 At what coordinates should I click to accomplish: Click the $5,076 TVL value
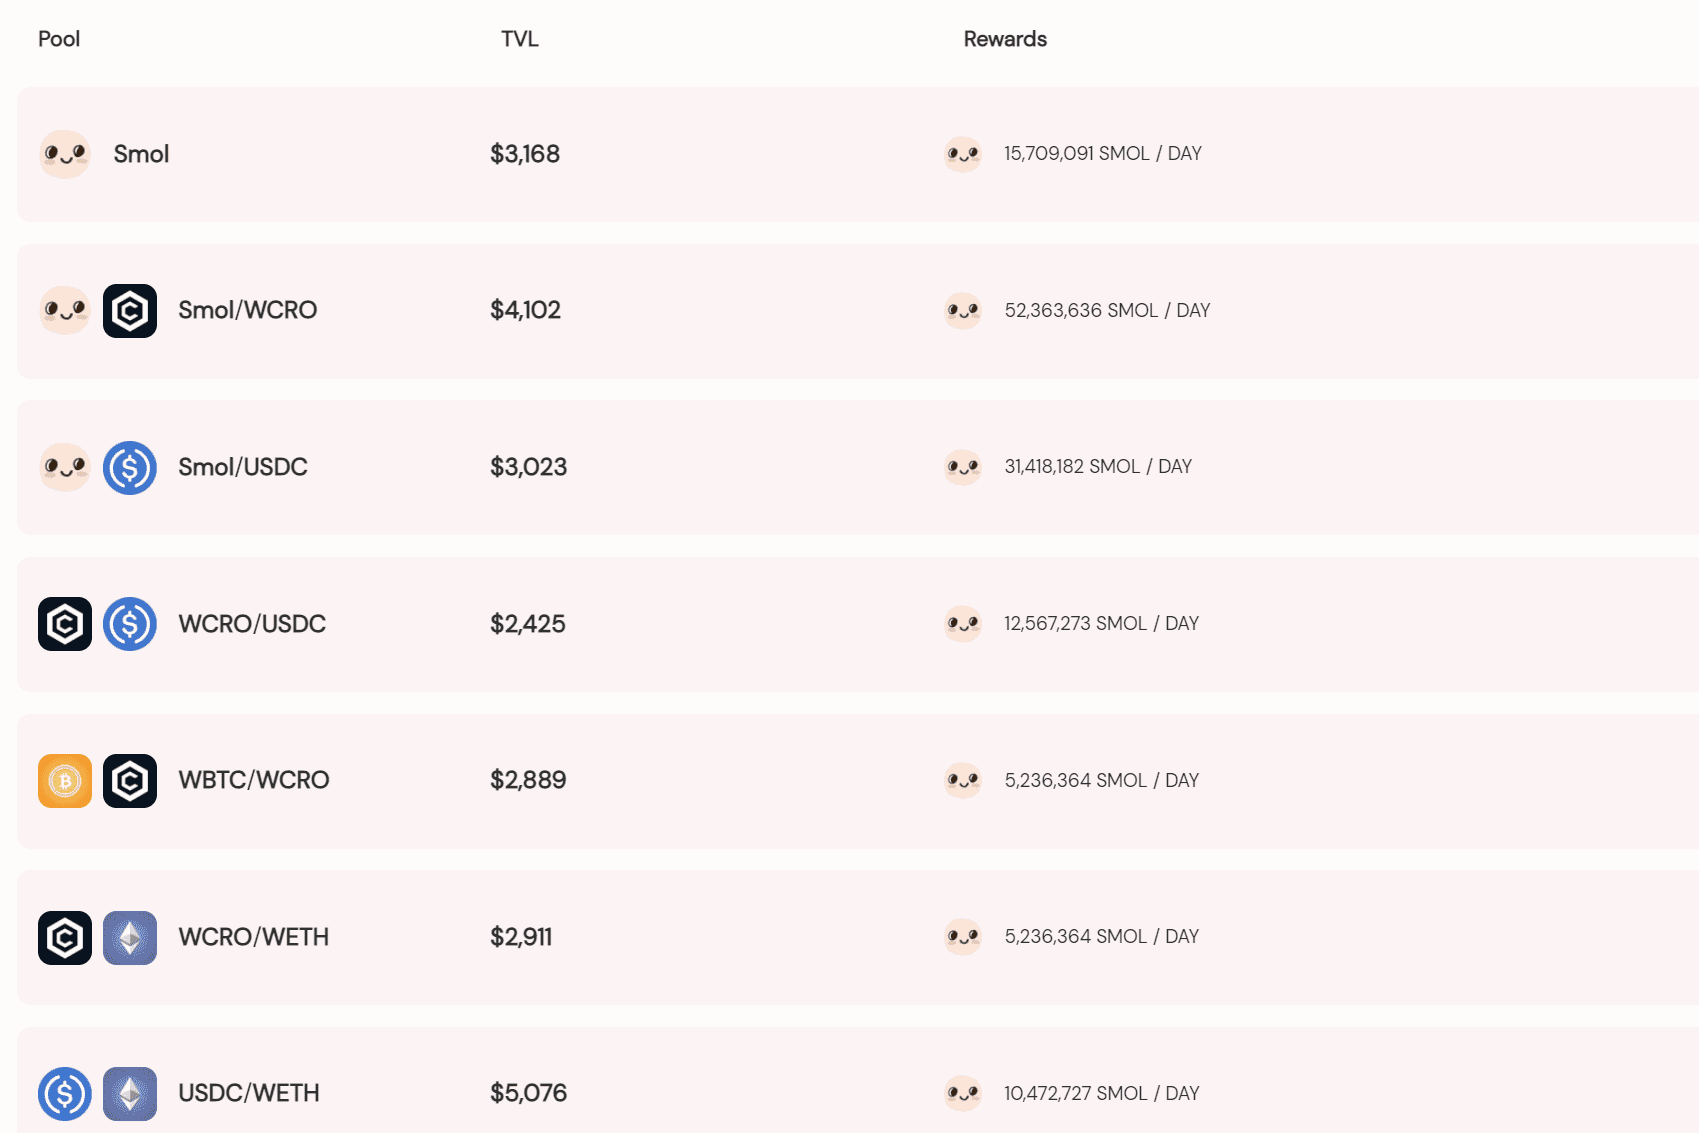point(528,1093)
